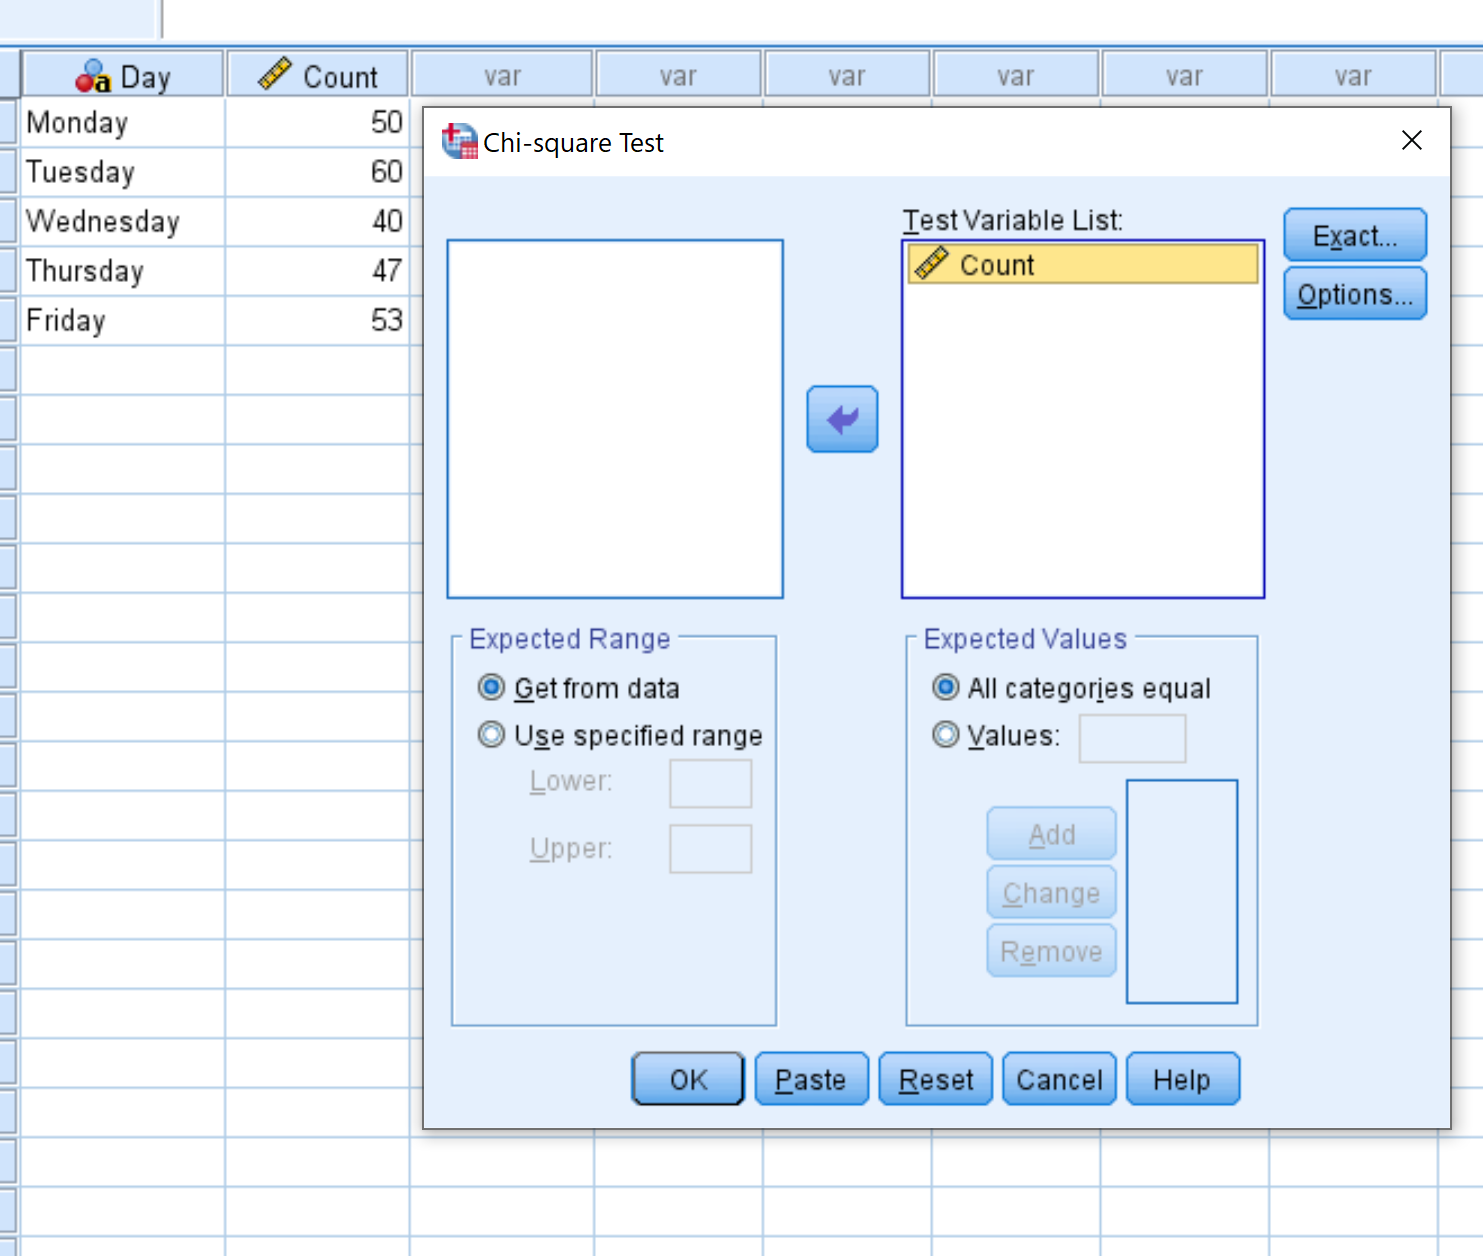Click the Monday cell
Image resolution: width=1483 pixels, height=1256 pixels.
coord(122,123)
